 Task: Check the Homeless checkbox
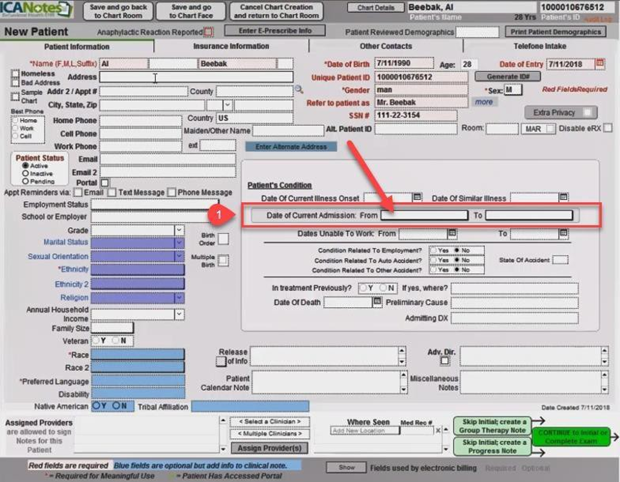pos(14,75)
